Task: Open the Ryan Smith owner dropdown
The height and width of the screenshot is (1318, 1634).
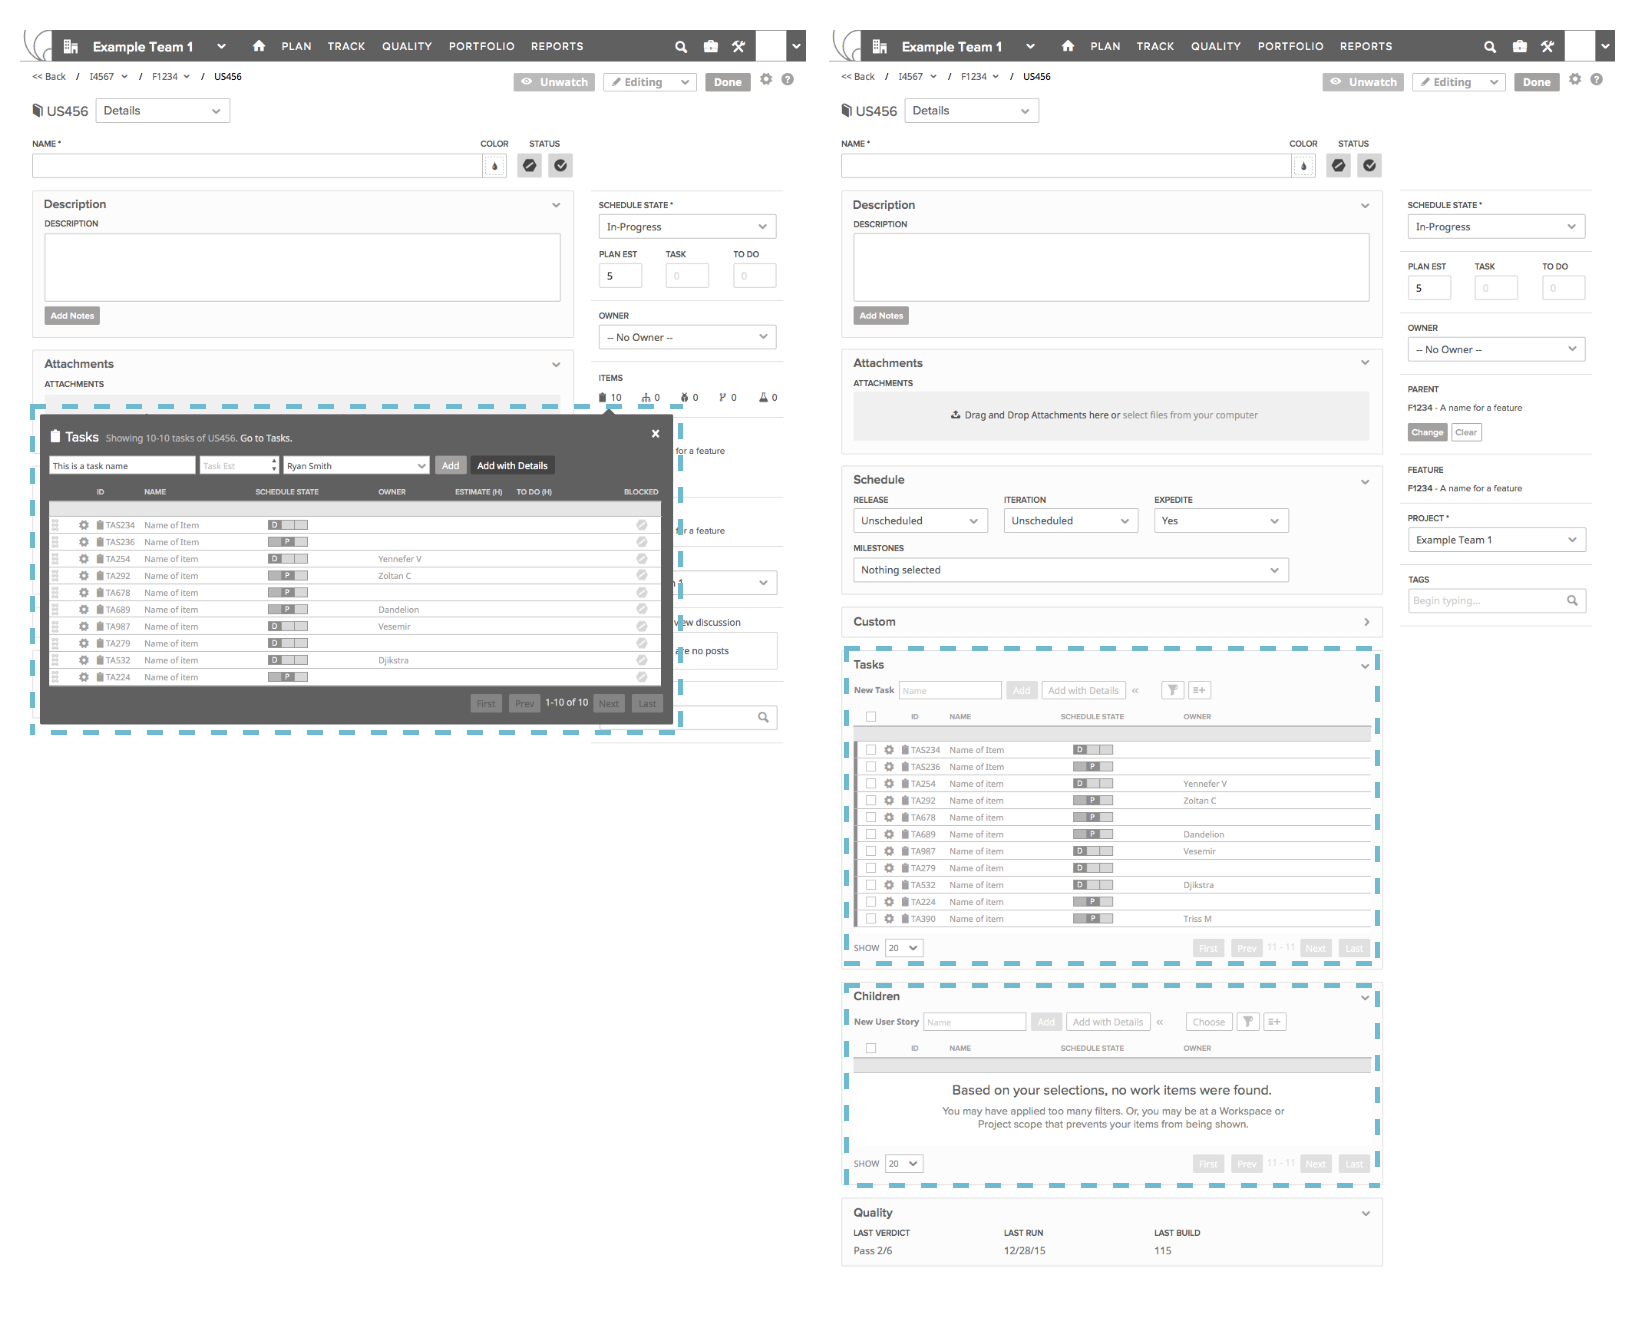Action: [x=356, y=466]
